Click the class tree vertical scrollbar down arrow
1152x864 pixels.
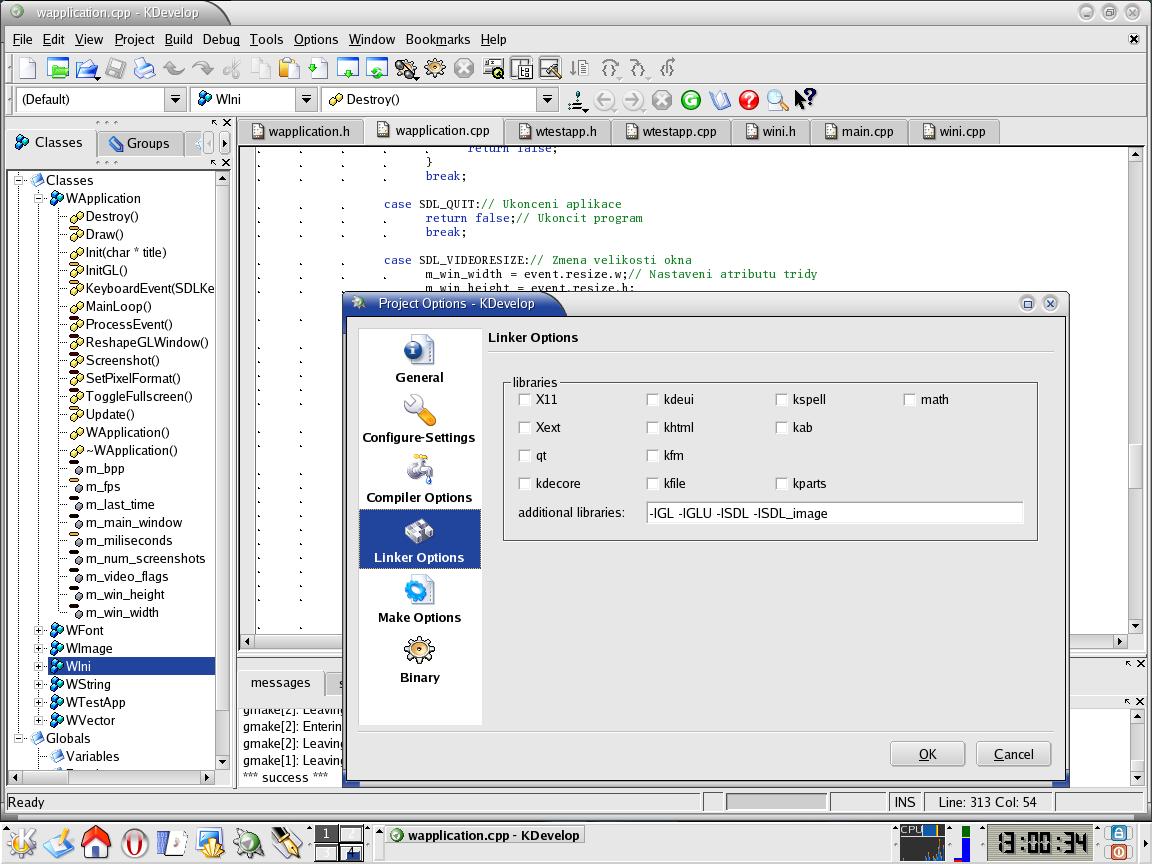pos(223,763)
